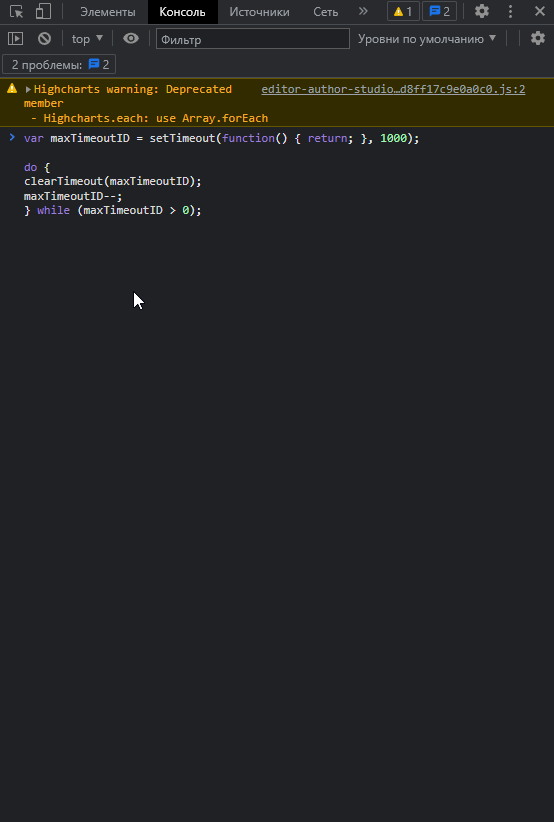Image resolution: width=554 pixels, height=822 pixels.
Task: Toggle the live expression eye icon
Action: coord(131,38)
